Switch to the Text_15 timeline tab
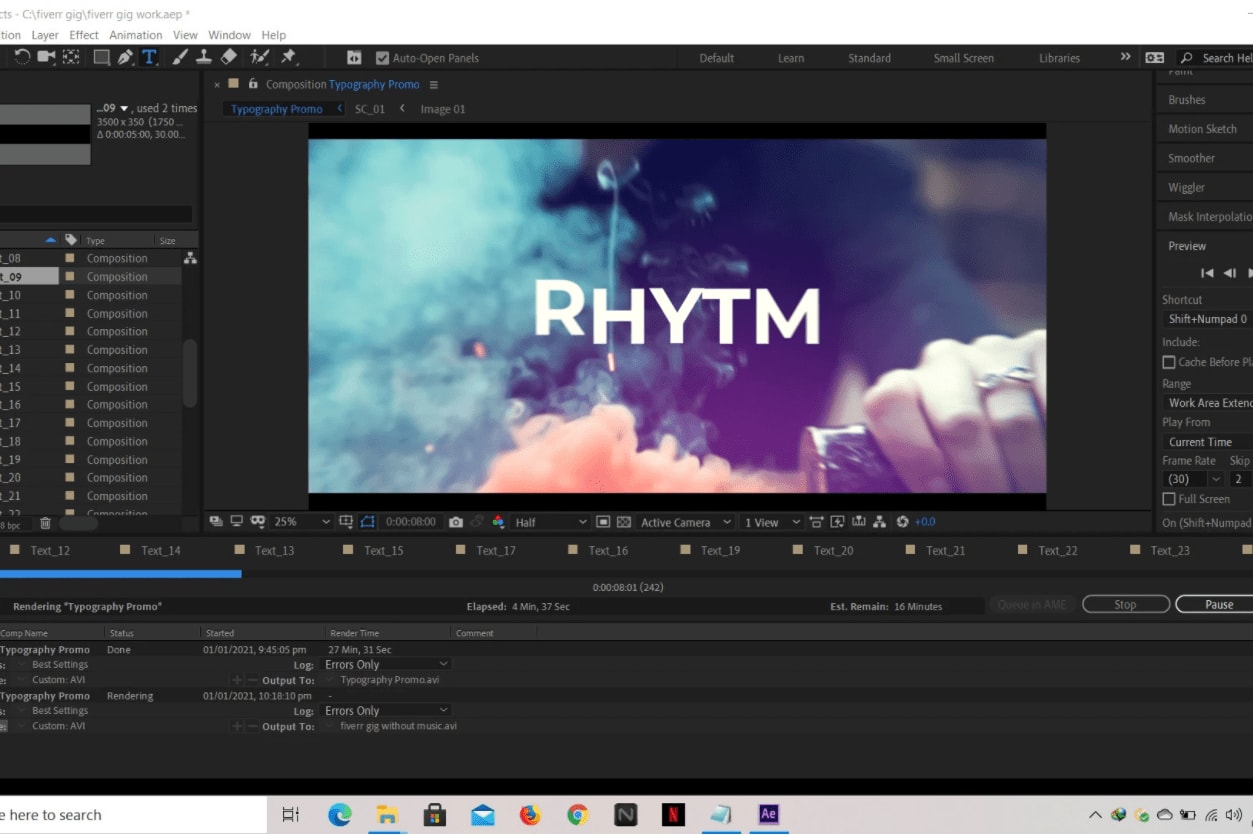The width and height of the screenshot is (1253, 835). coord(383,550)
